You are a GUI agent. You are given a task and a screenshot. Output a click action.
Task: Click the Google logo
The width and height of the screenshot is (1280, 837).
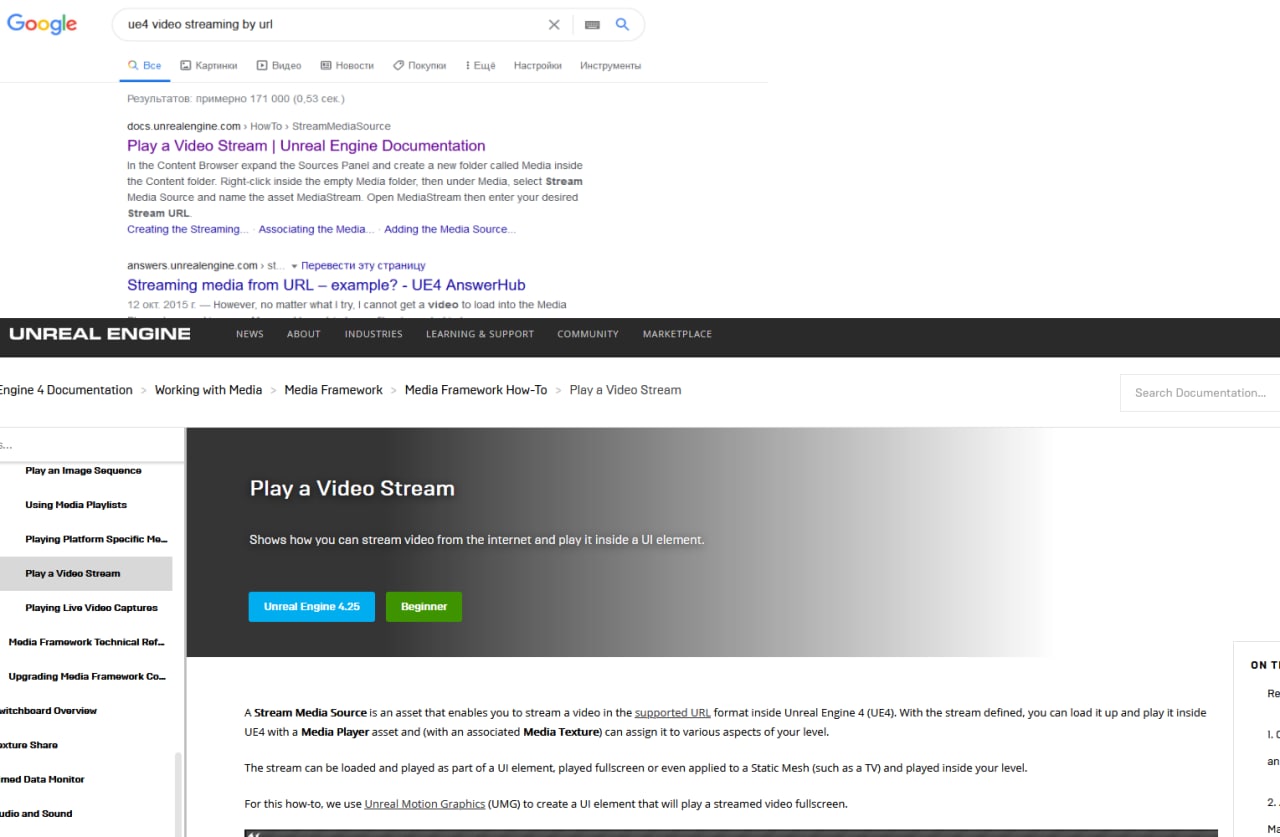tap(42, 24)
